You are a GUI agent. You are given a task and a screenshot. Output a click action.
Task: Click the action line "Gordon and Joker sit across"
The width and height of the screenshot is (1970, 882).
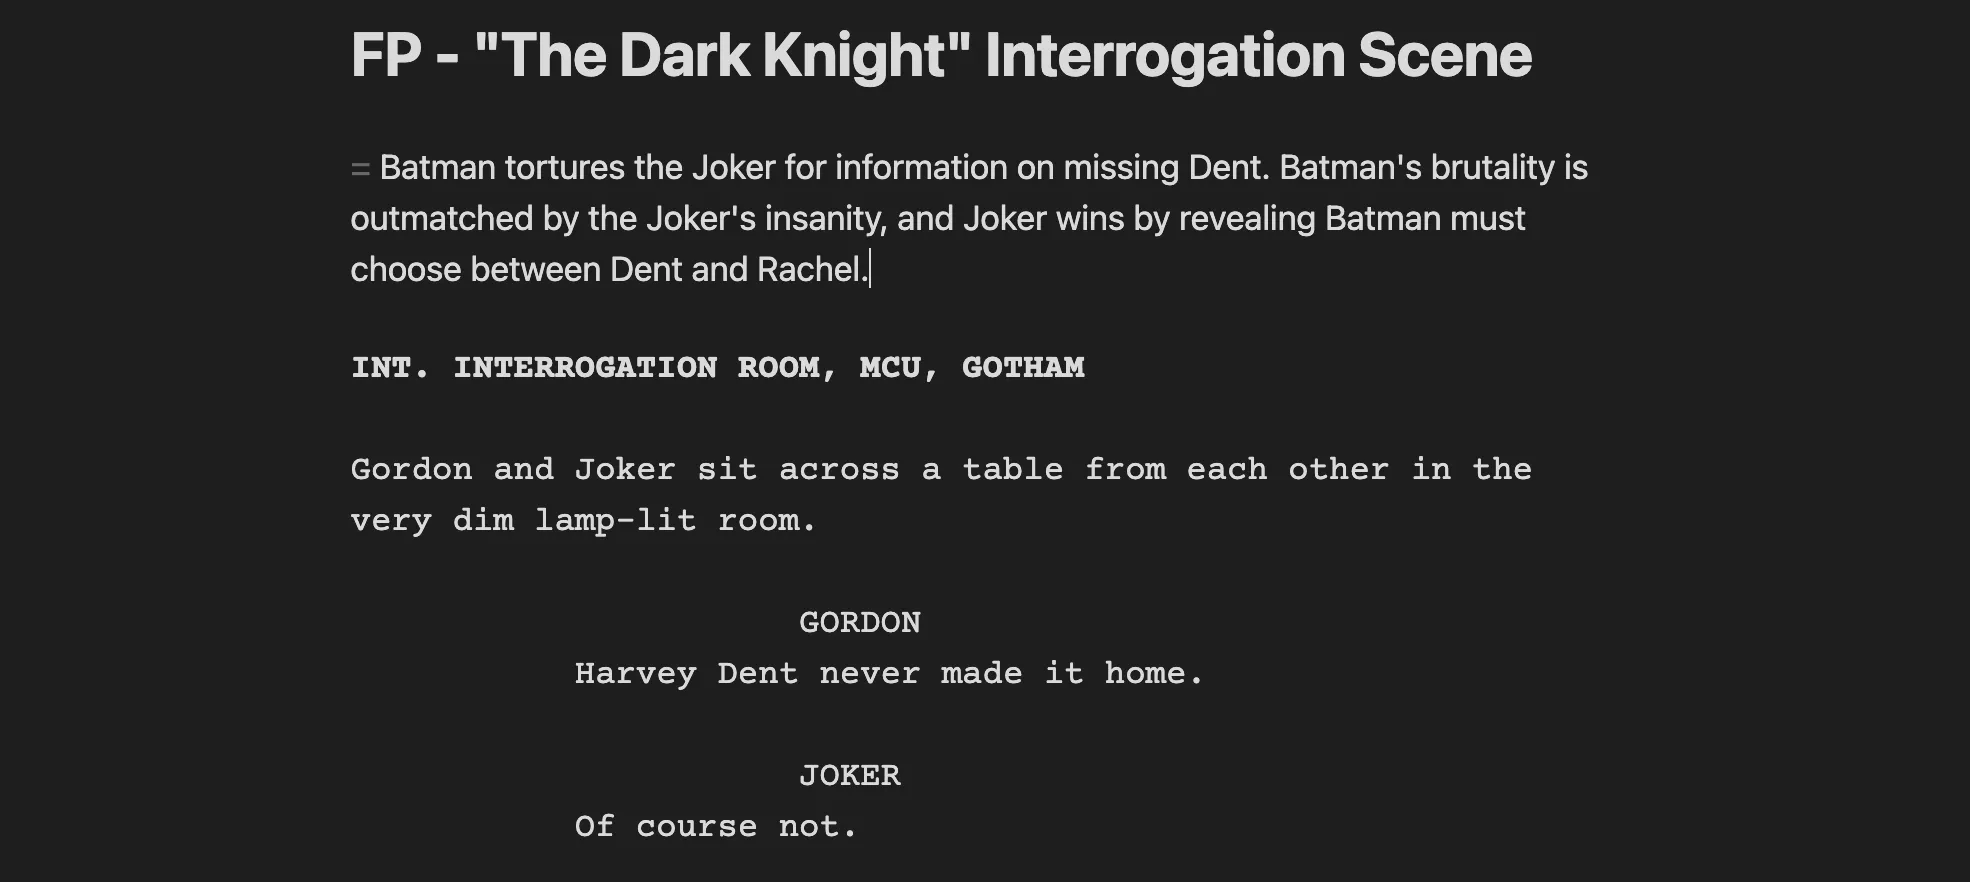pyautogui.click(x=941, y=469)
